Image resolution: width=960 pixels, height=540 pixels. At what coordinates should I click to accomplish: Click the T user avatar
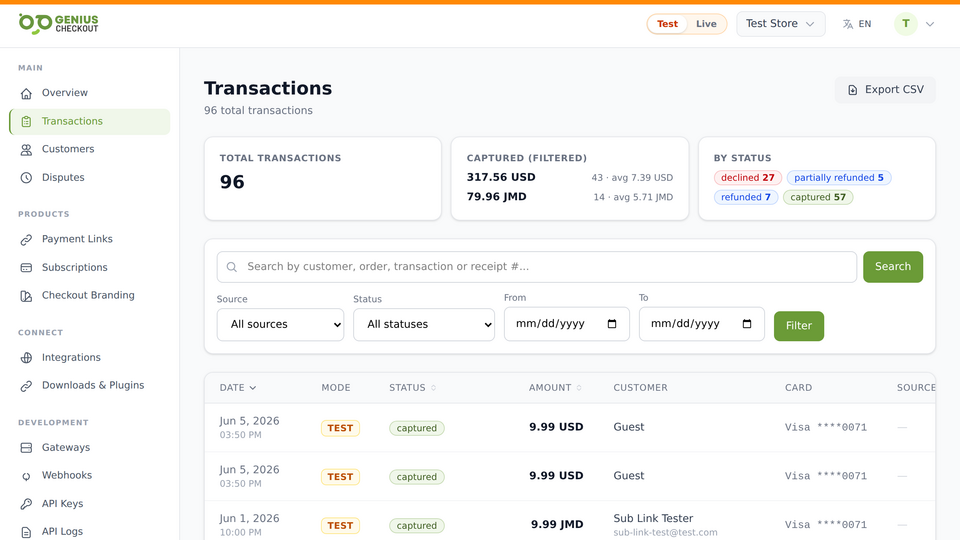(x=906, y=24)
